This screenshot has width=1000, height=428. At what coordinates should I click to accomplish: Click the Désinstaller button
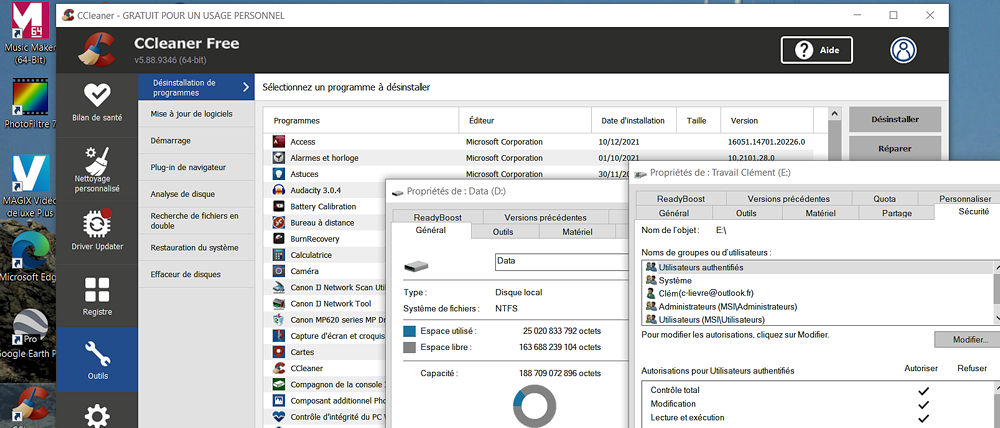click(x=895, y=119)
